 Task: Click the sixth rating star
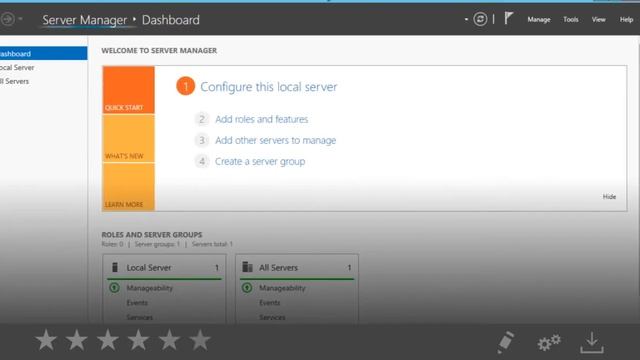click(200, 340)
